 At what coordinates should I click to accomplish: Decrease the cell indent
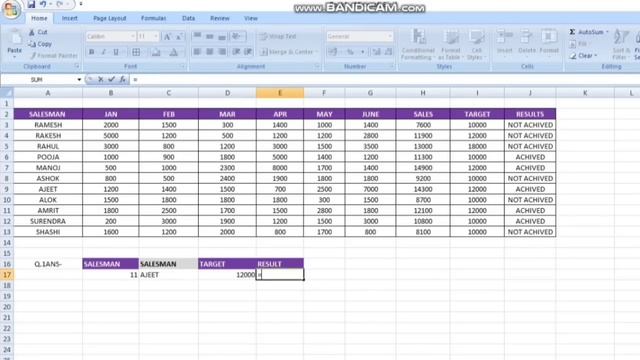coord(236,52)
